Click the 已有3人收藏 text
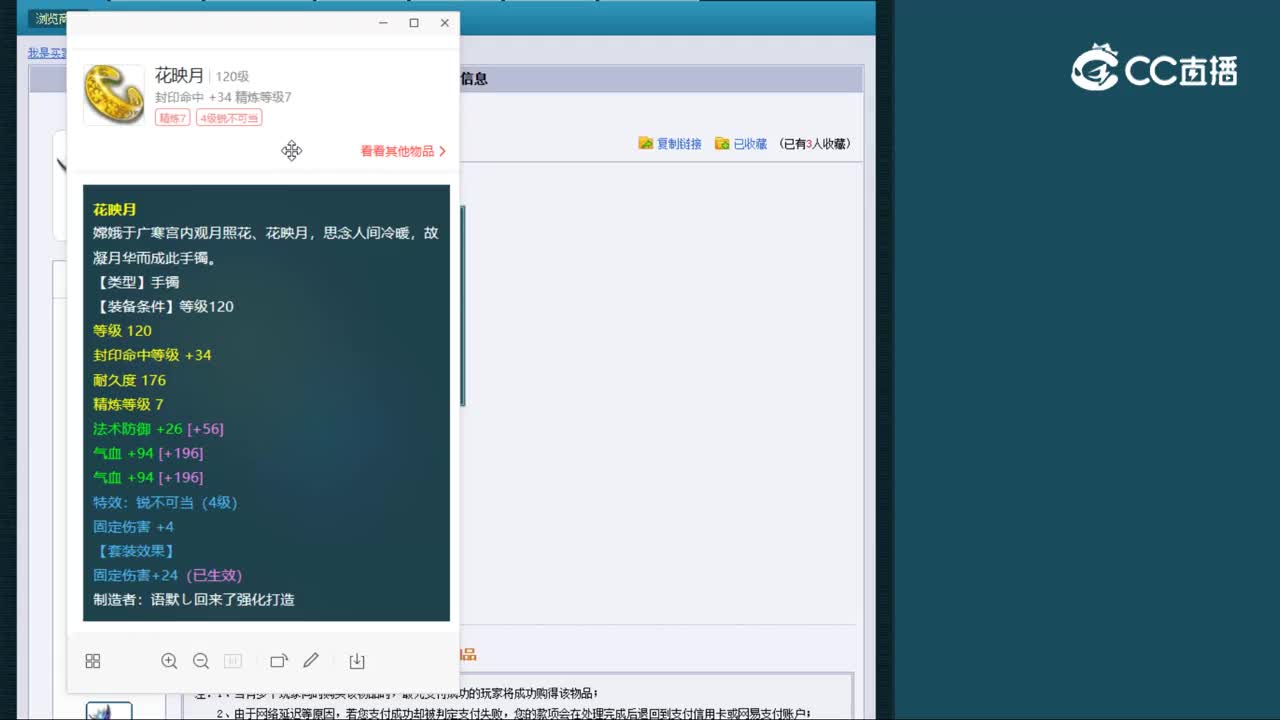The height and width of the screenshot is (720, 1280). pyautogui.click(x=815, y=144)
